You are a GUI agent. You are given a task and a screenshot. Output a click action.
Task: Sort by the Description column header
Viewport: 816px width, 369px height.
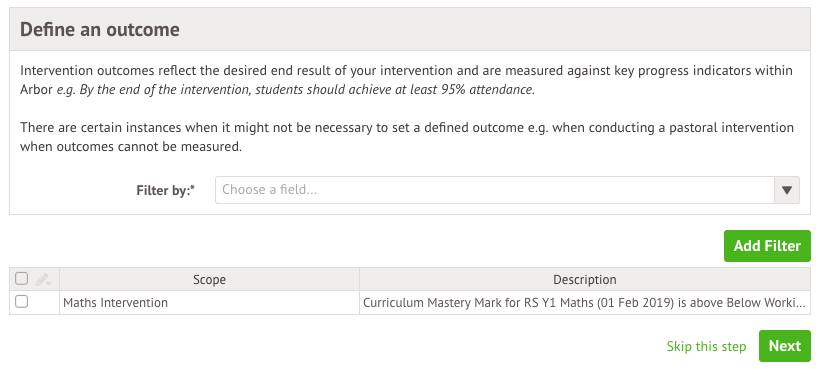[584, 279]
